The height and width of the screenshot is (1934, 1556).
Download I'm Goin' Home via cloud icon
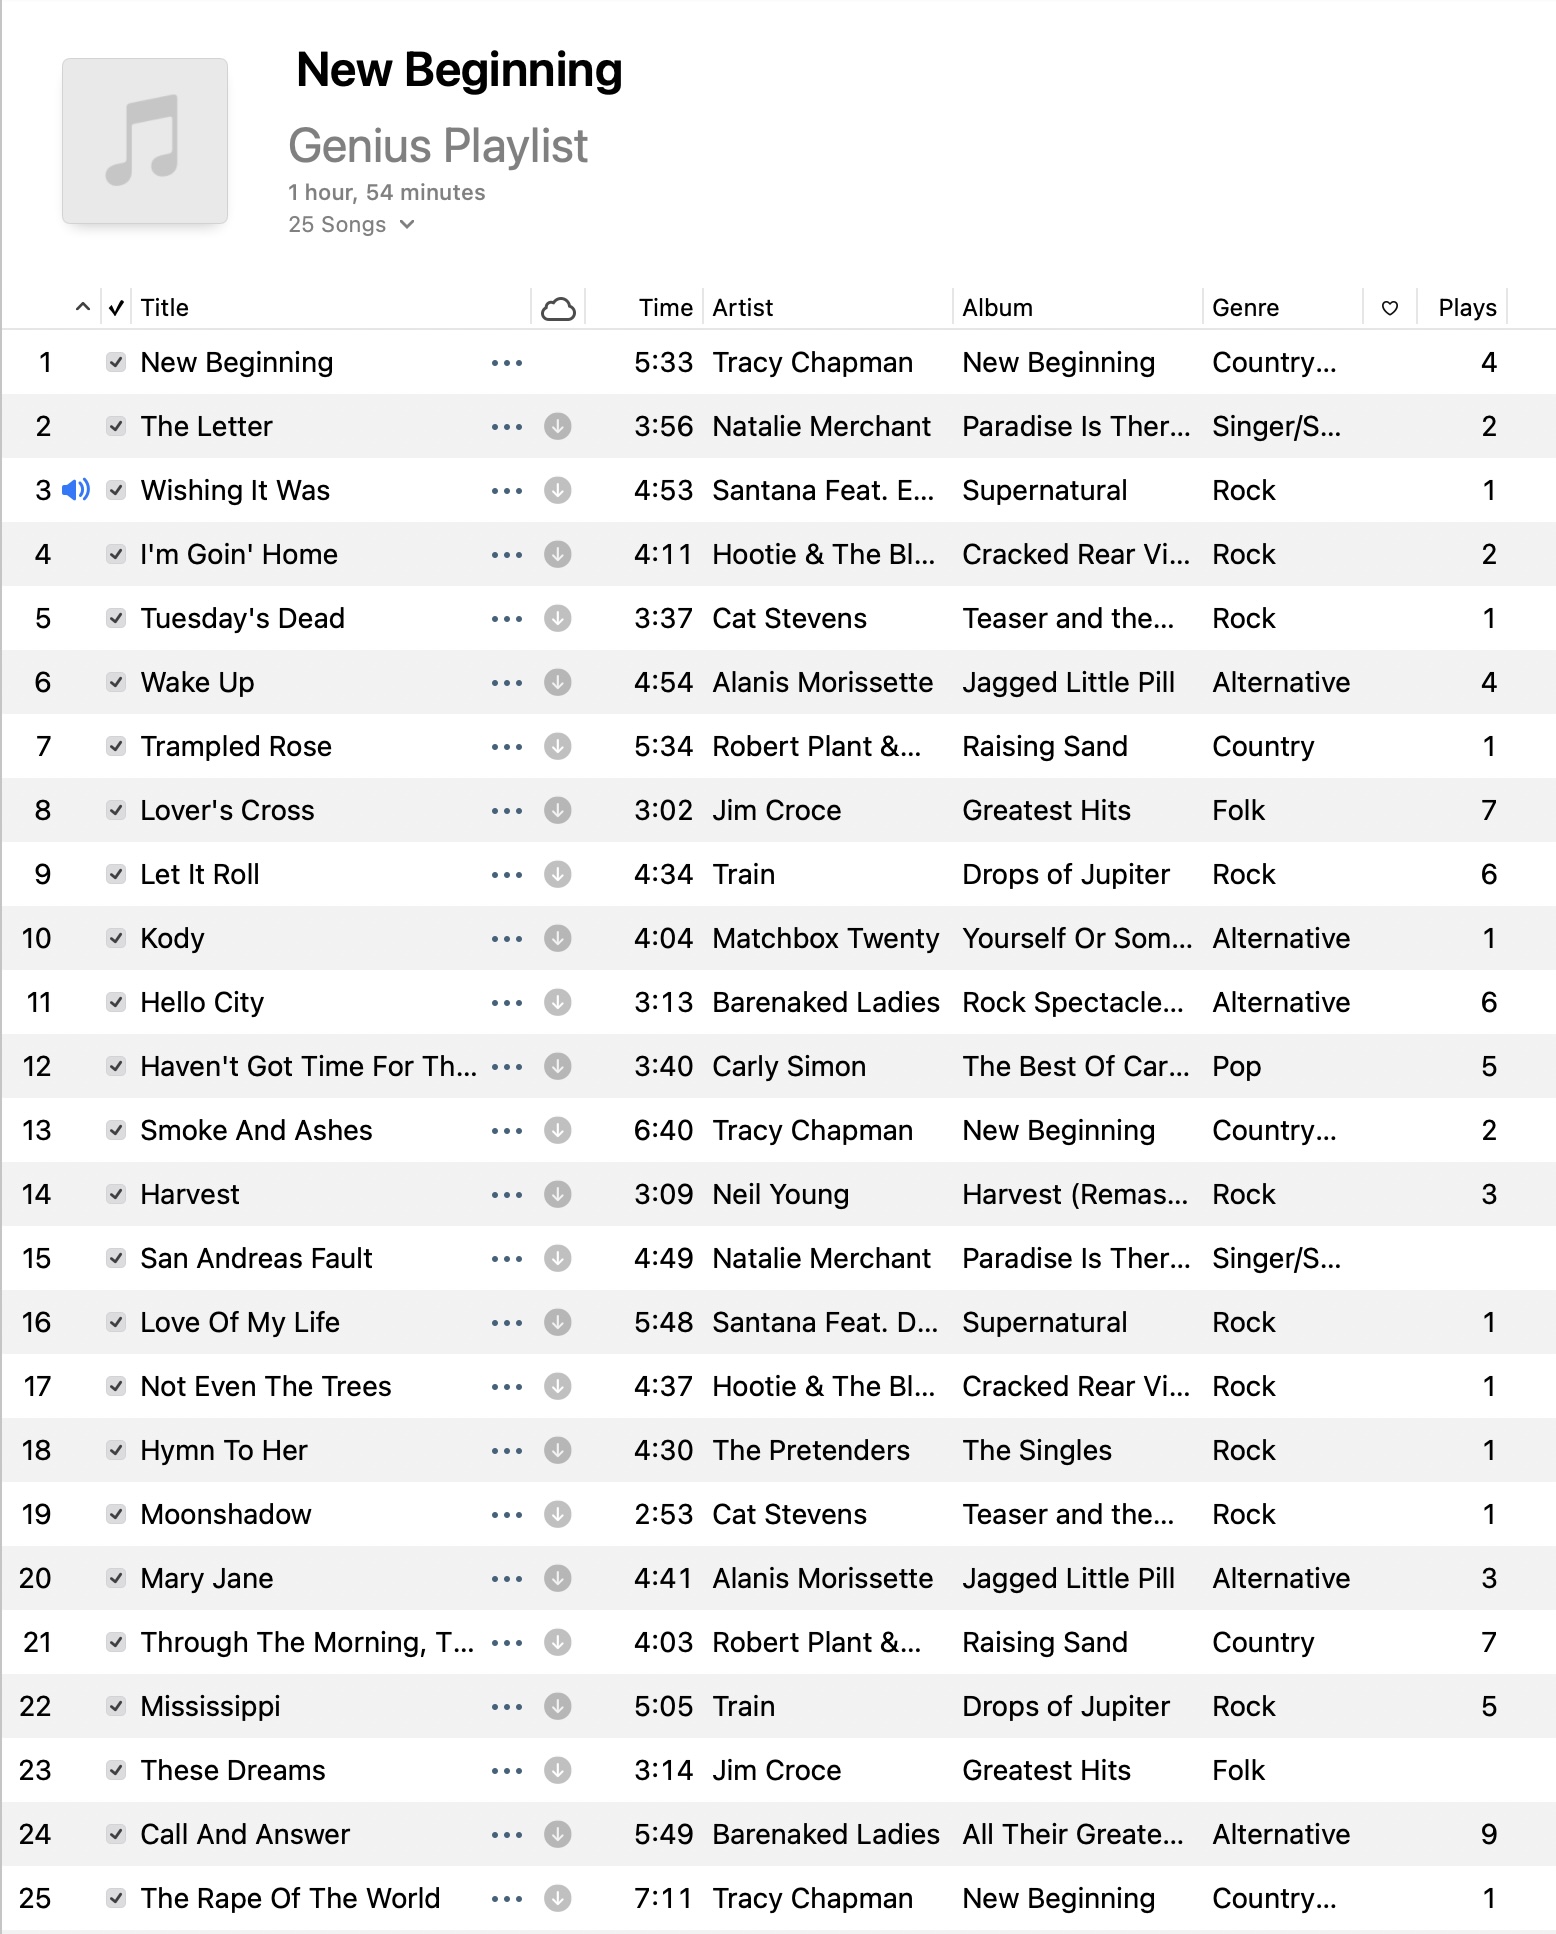pos(558,554)
